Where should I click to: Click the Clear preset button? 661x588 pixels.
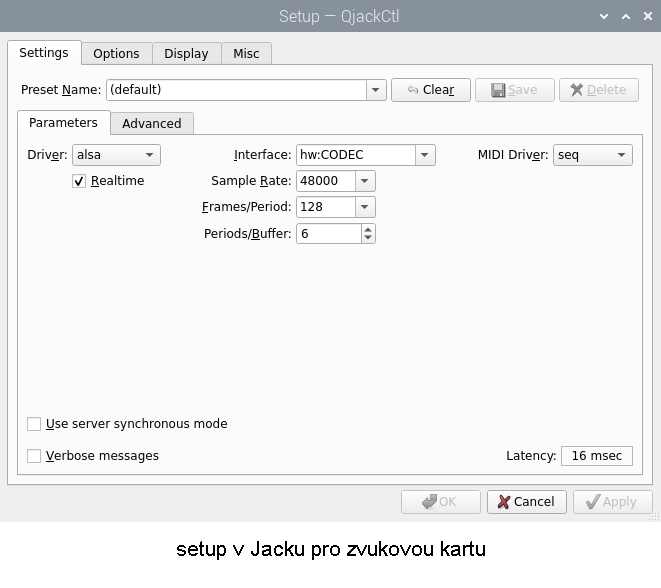431,90
